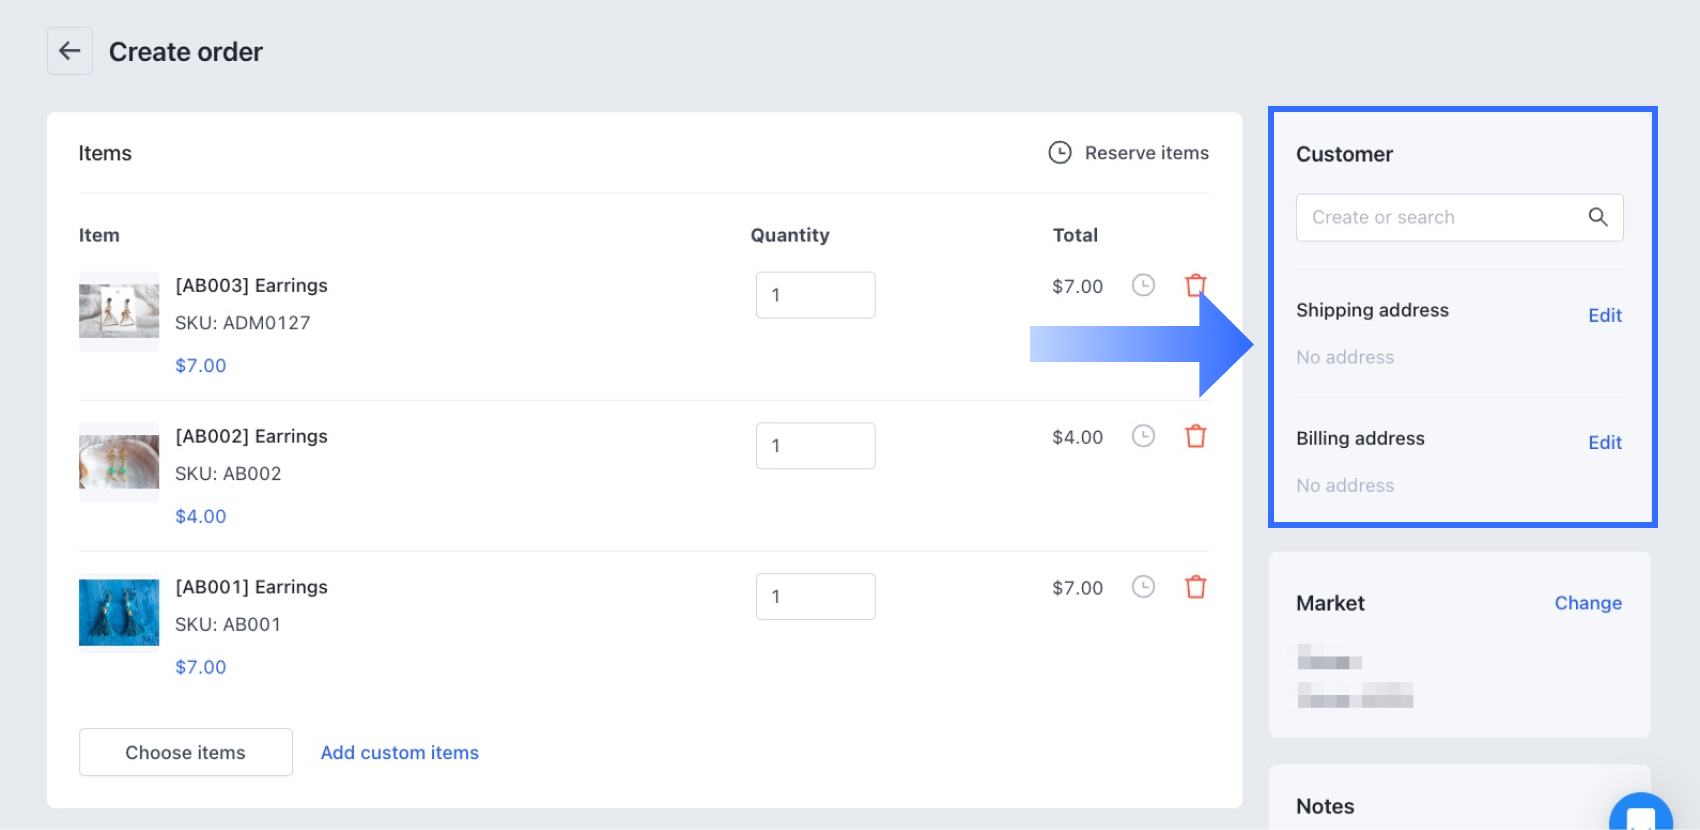Delete the AB001 Earrings item
Screen dimensions: 1700x830
coord(1195,587)
